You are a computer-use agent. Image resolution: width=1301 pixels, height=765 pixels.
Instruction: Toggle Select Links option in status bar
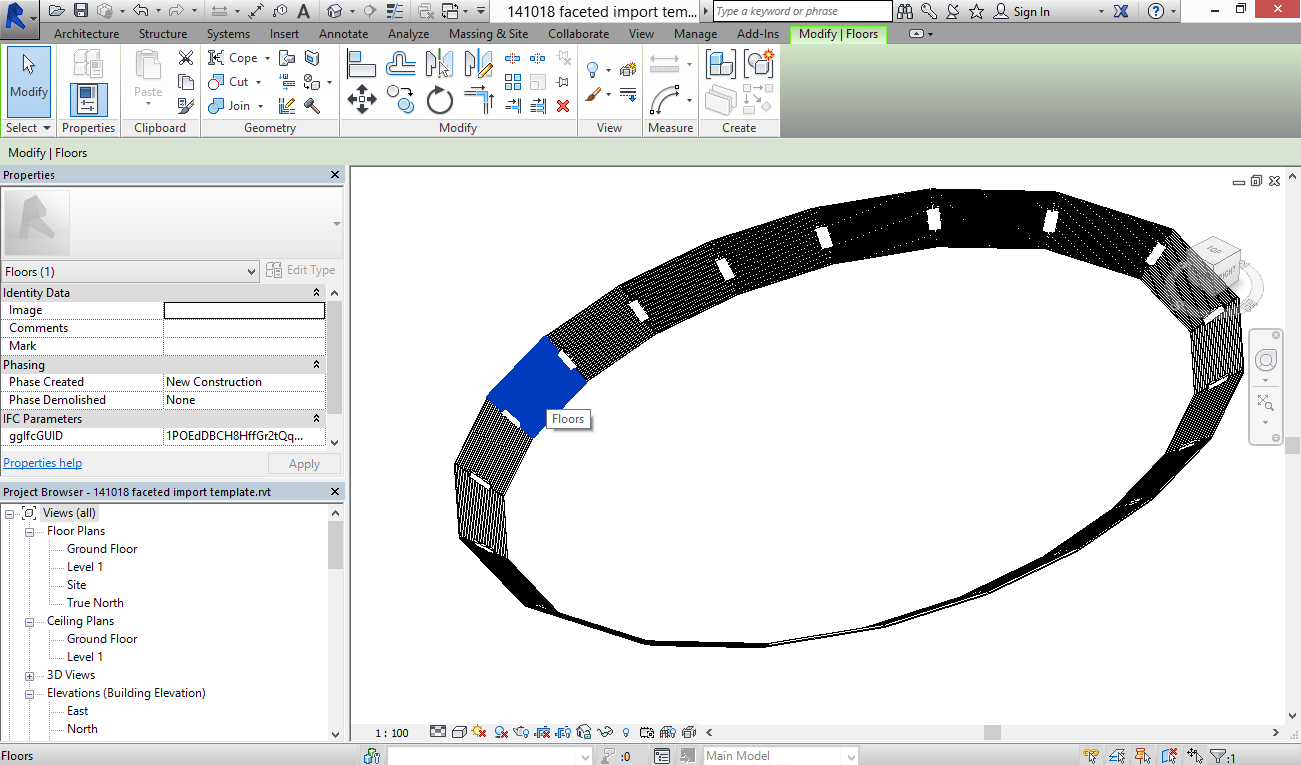pos(1091,756)
